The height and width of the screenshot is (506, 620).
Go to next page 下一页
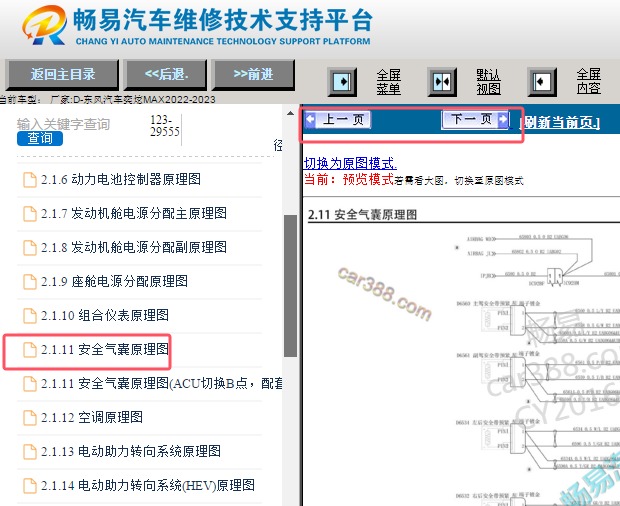475,119
